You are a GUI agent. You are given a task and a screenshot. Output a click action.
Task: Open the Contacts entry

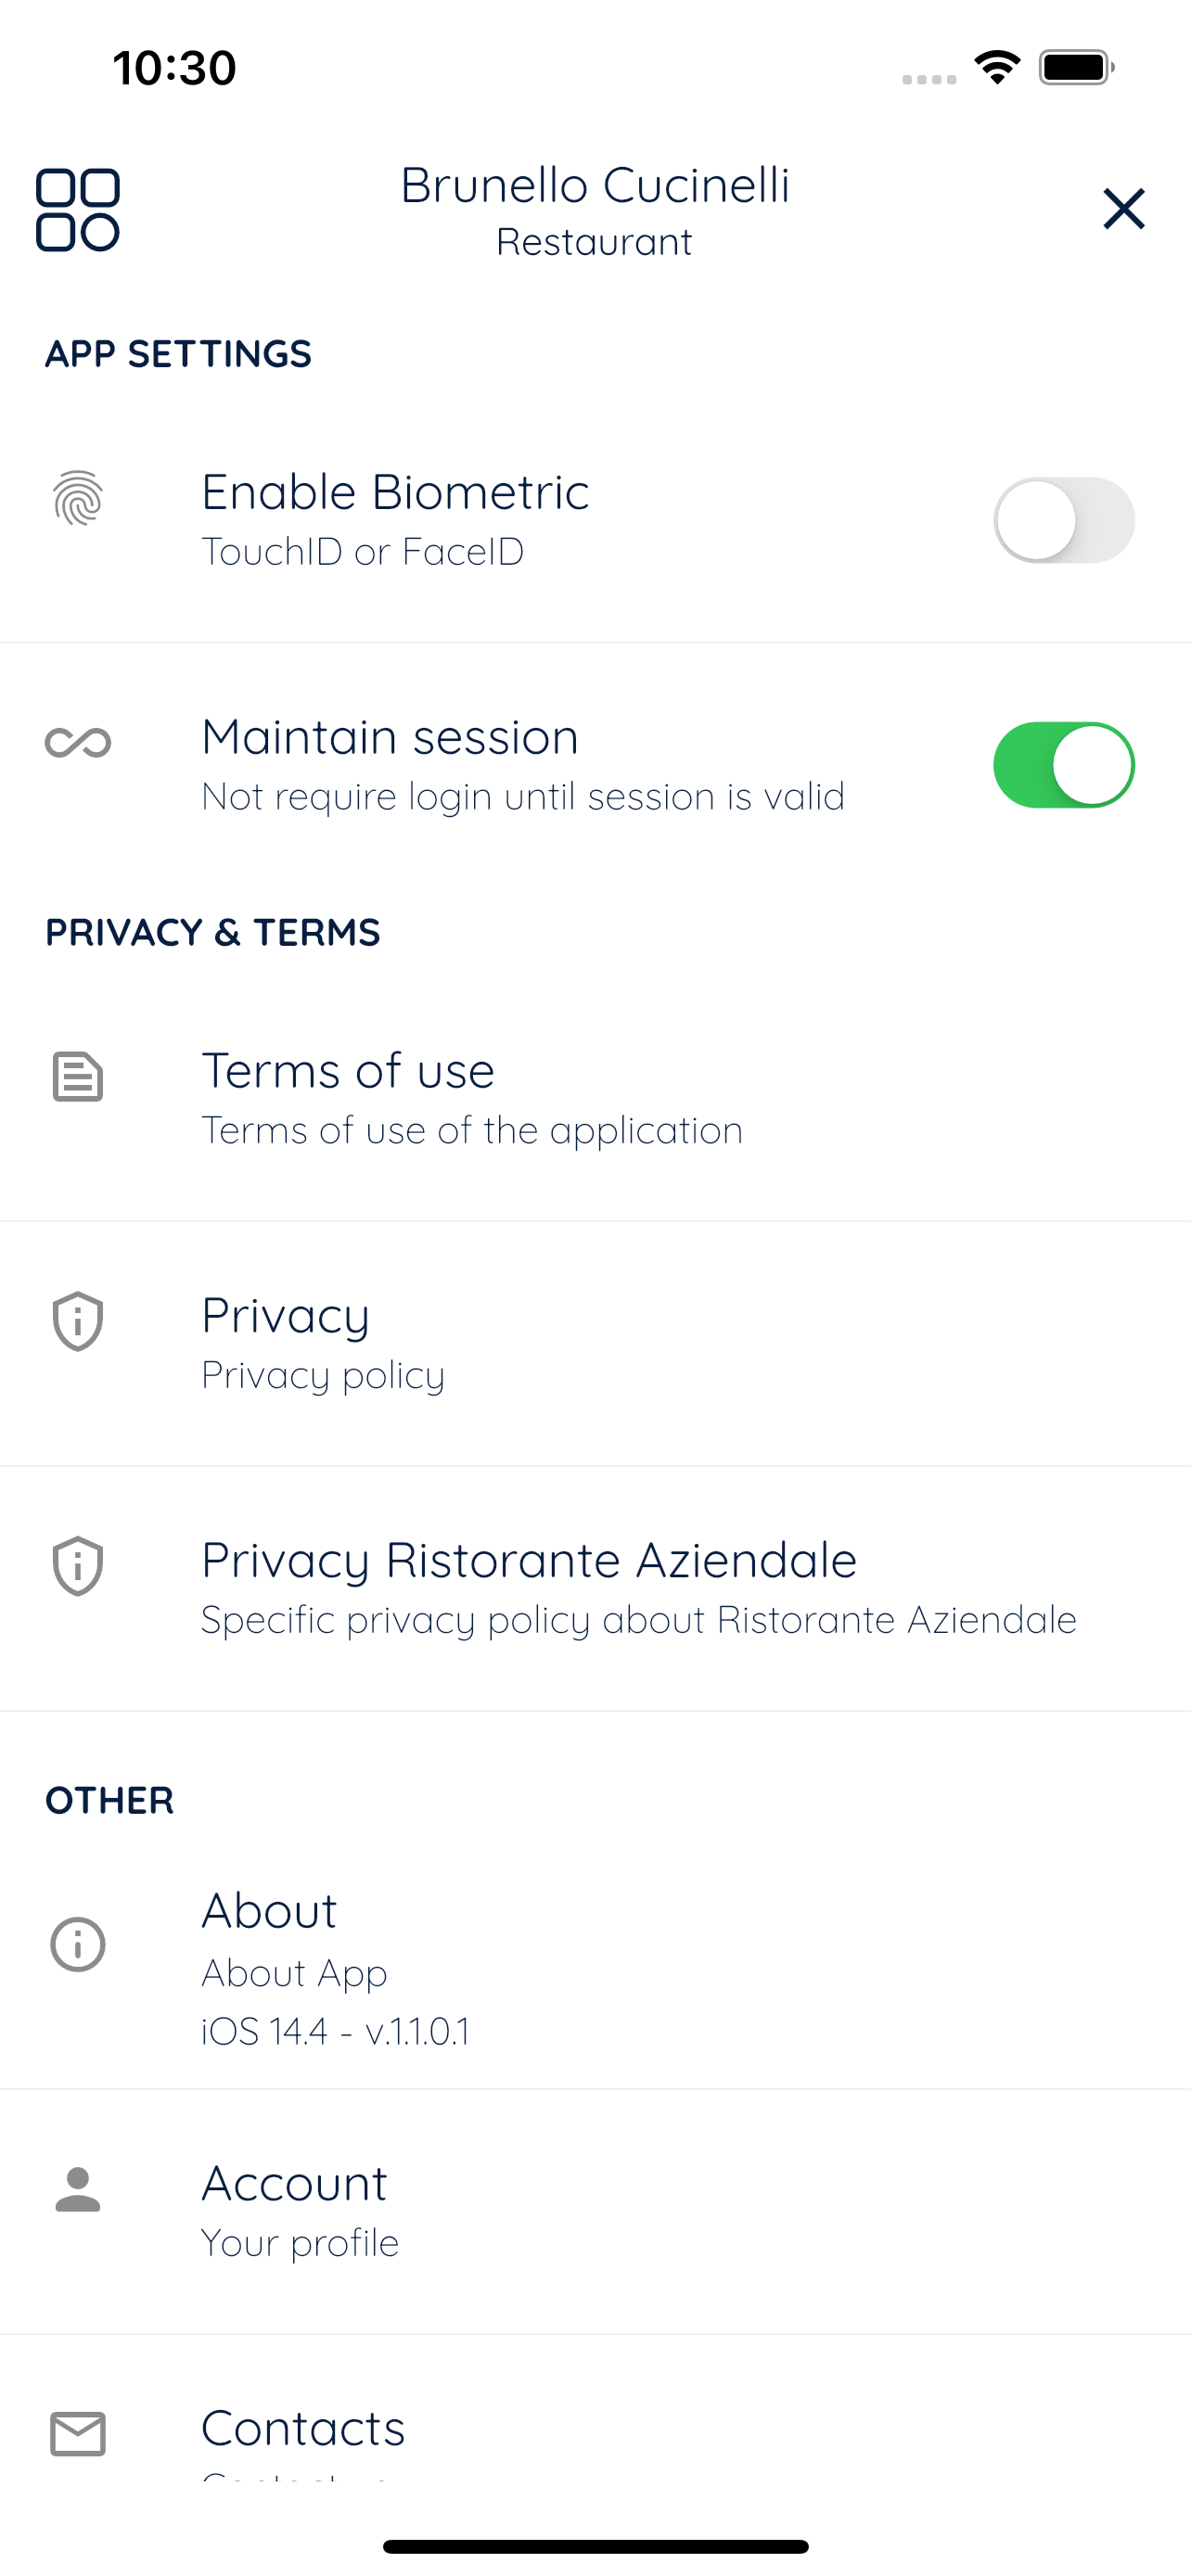[595, 2410]
